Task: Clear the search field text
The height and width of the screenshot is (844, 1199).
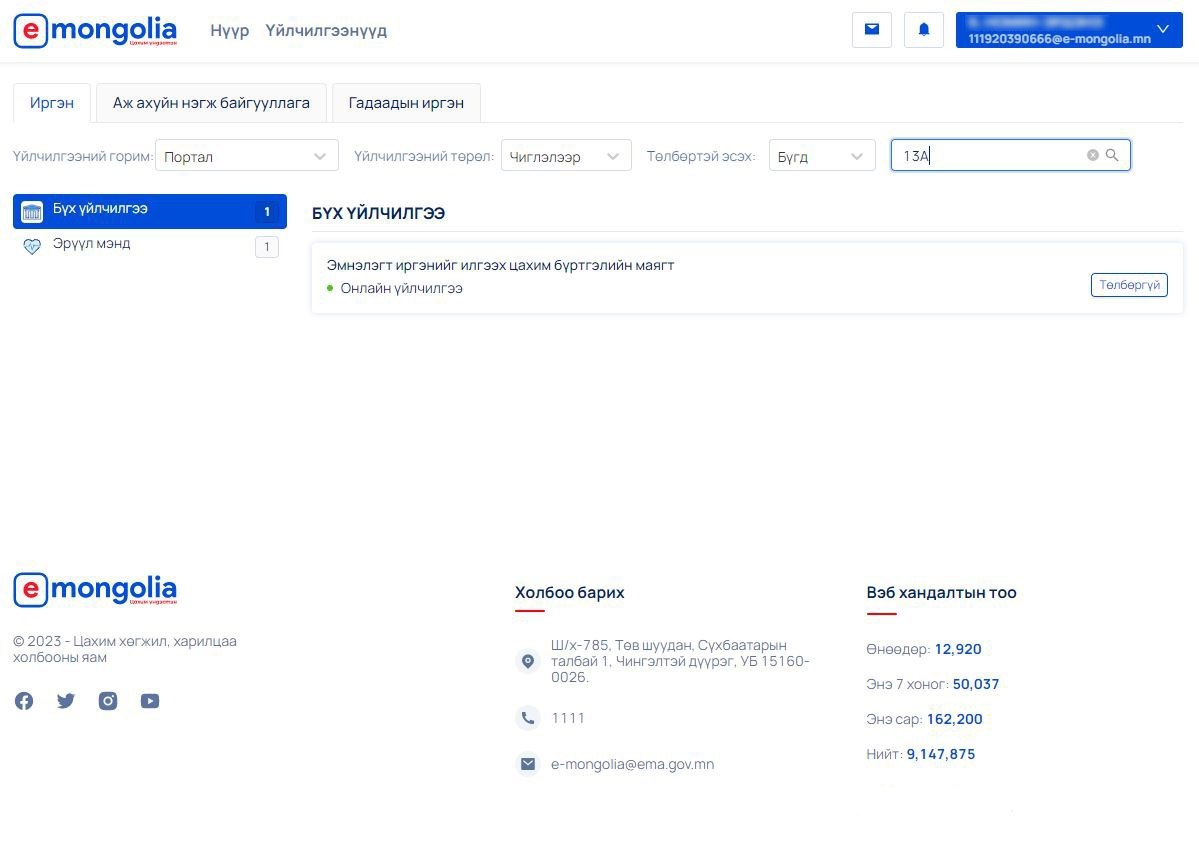Action: click(1092, 155)
